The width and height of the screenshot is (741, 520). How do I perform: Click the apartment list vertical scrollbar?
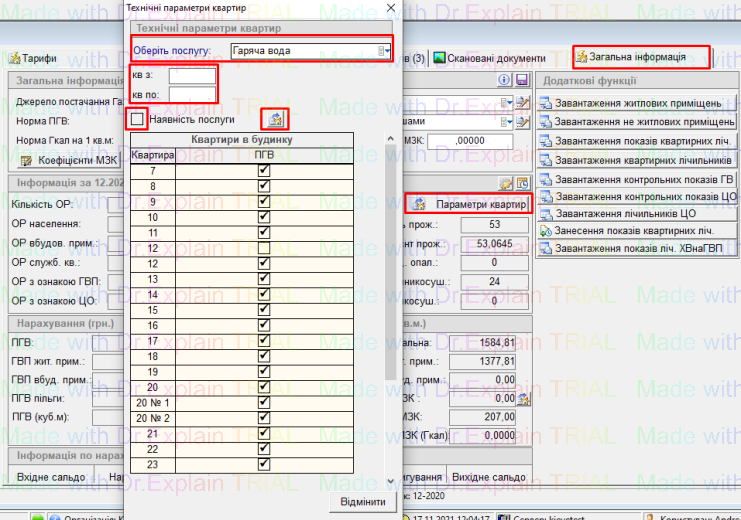[389, 300]
